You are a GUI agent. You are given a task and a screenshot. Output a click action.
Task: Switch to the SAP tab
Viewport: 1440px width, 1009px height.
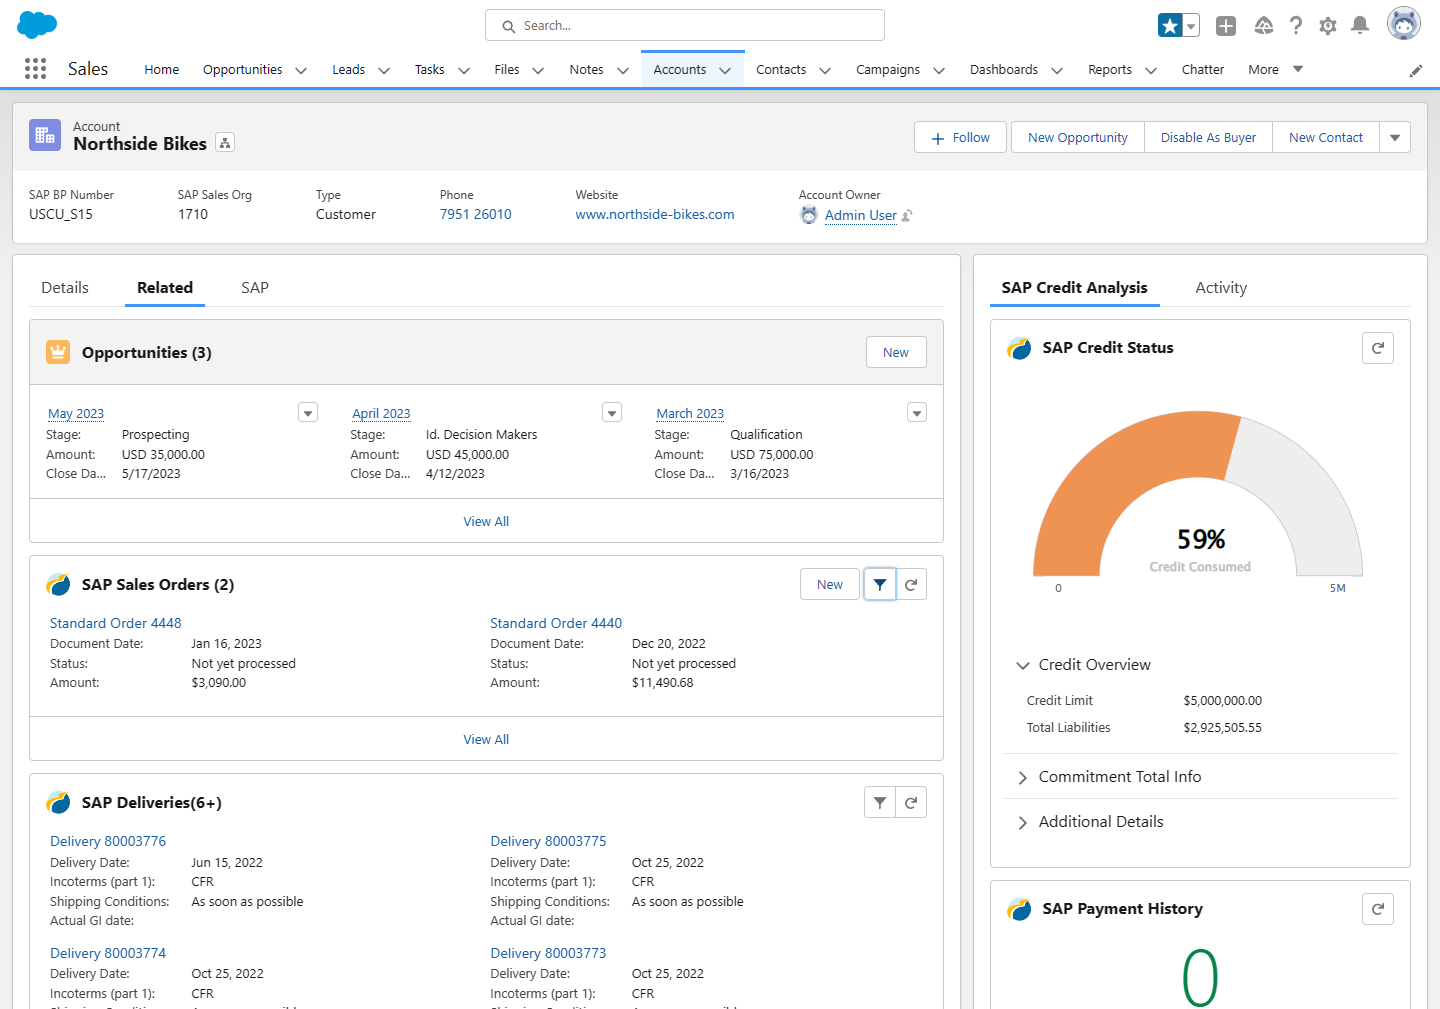coord(255,288)
